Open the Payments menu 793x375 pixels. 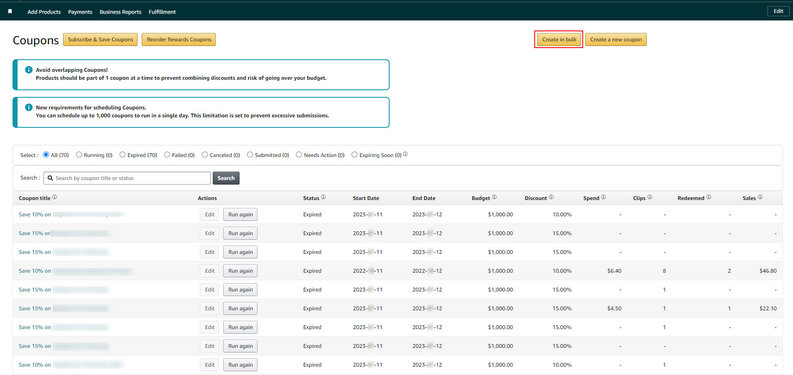pos(80,12)
